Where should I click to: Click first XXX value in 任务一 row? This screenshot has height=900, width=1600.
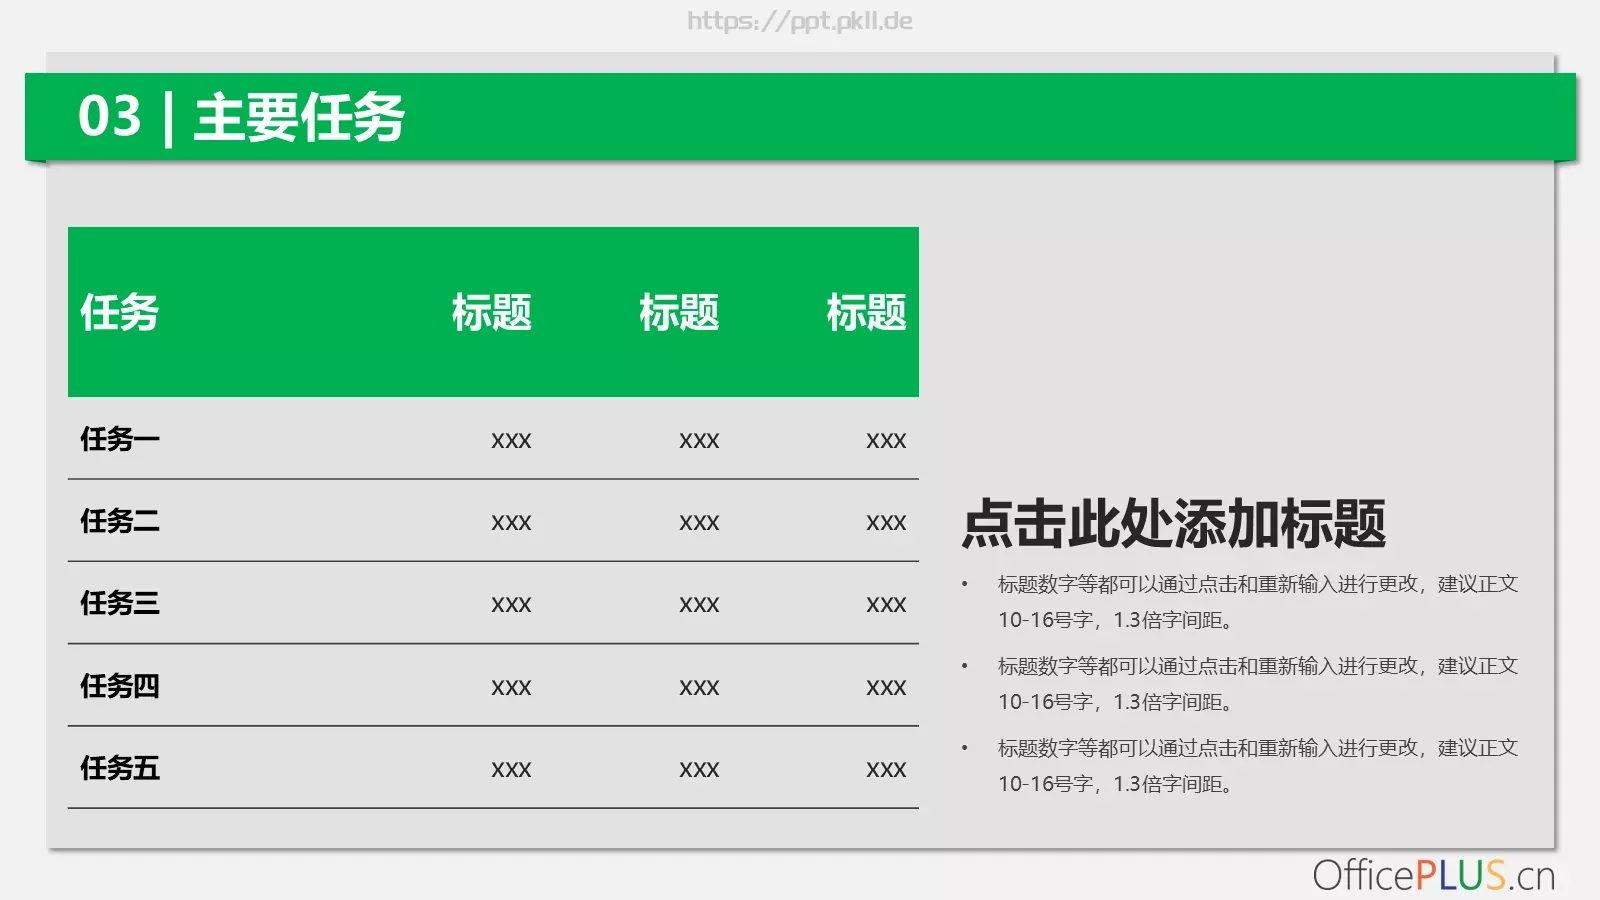[x=511, y=441]
